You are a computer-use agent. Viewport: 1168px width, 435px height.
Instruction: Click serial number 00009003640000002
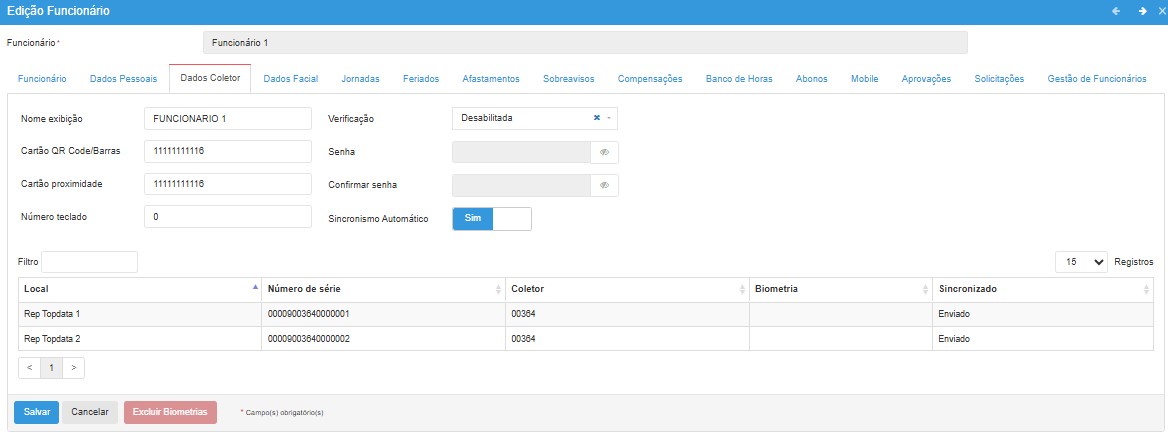(309, 338)
